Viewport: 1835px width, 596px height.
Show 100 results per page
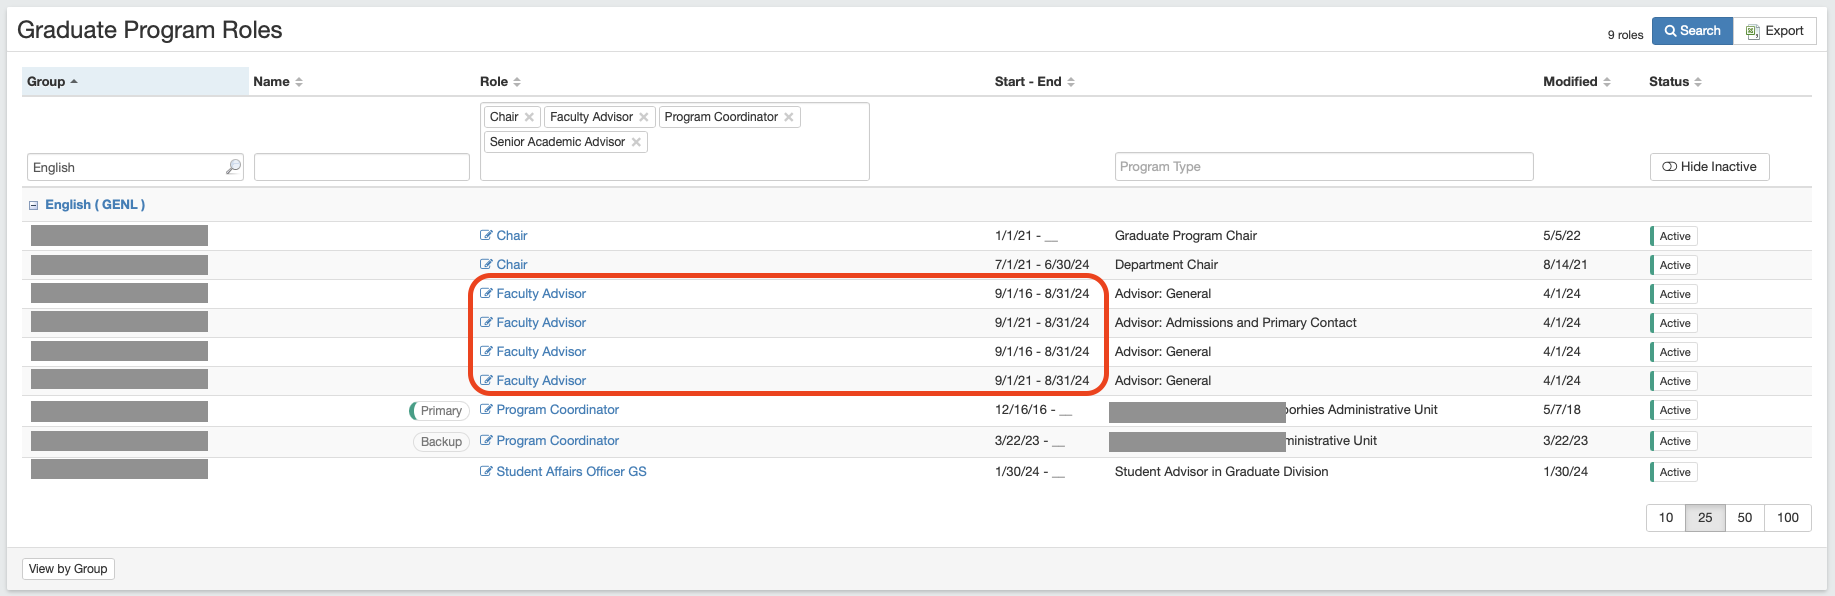pyautogui.click(x=1788, y=518)
